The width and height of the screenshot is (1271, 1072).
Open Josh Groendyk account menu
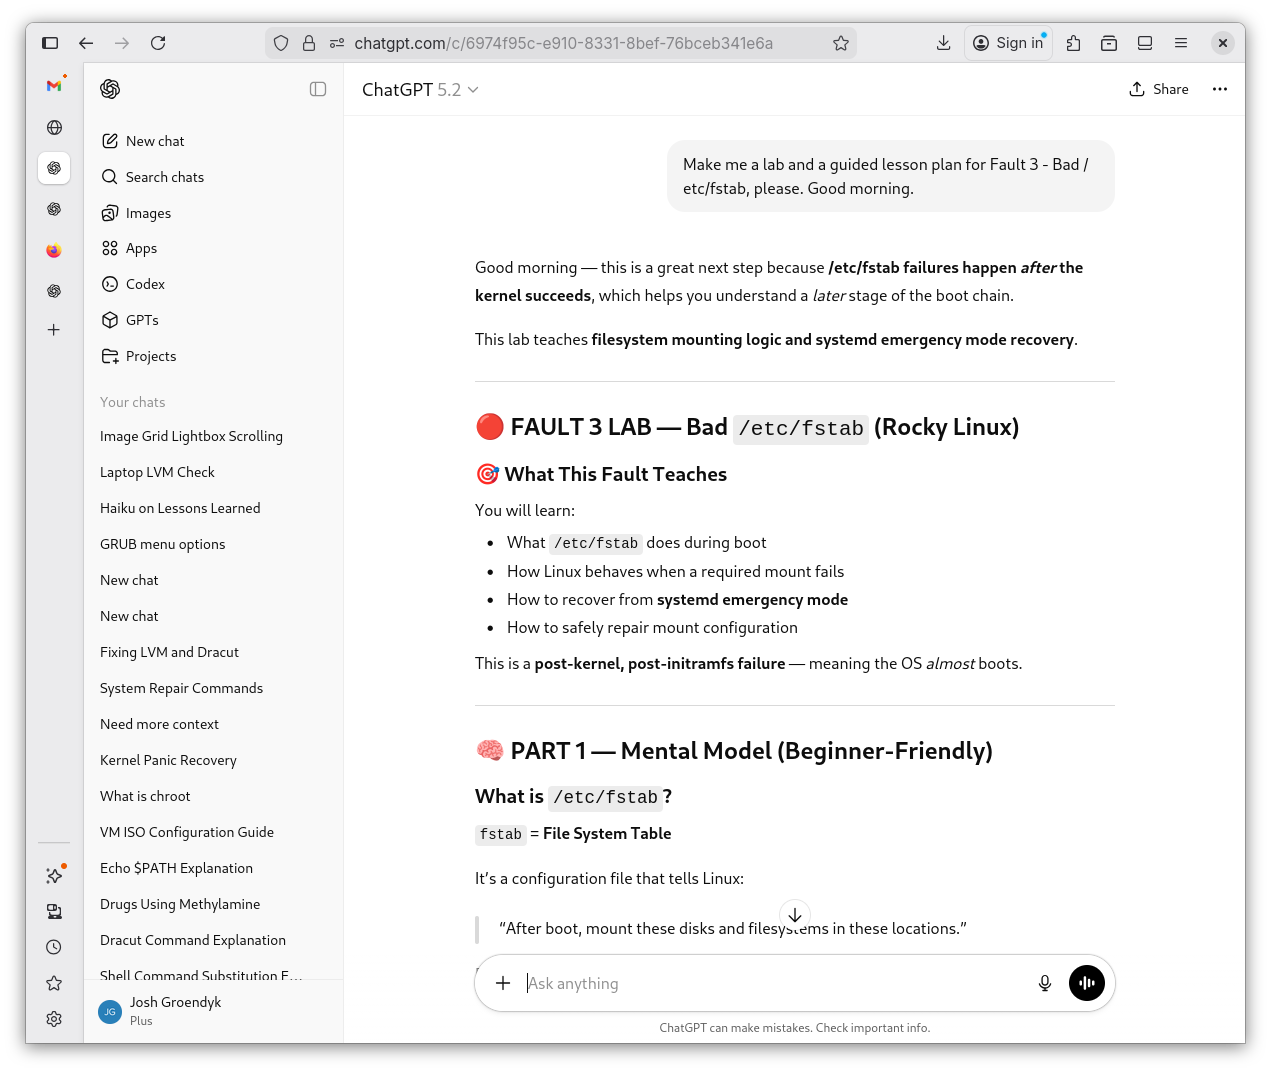point(175,1010)
